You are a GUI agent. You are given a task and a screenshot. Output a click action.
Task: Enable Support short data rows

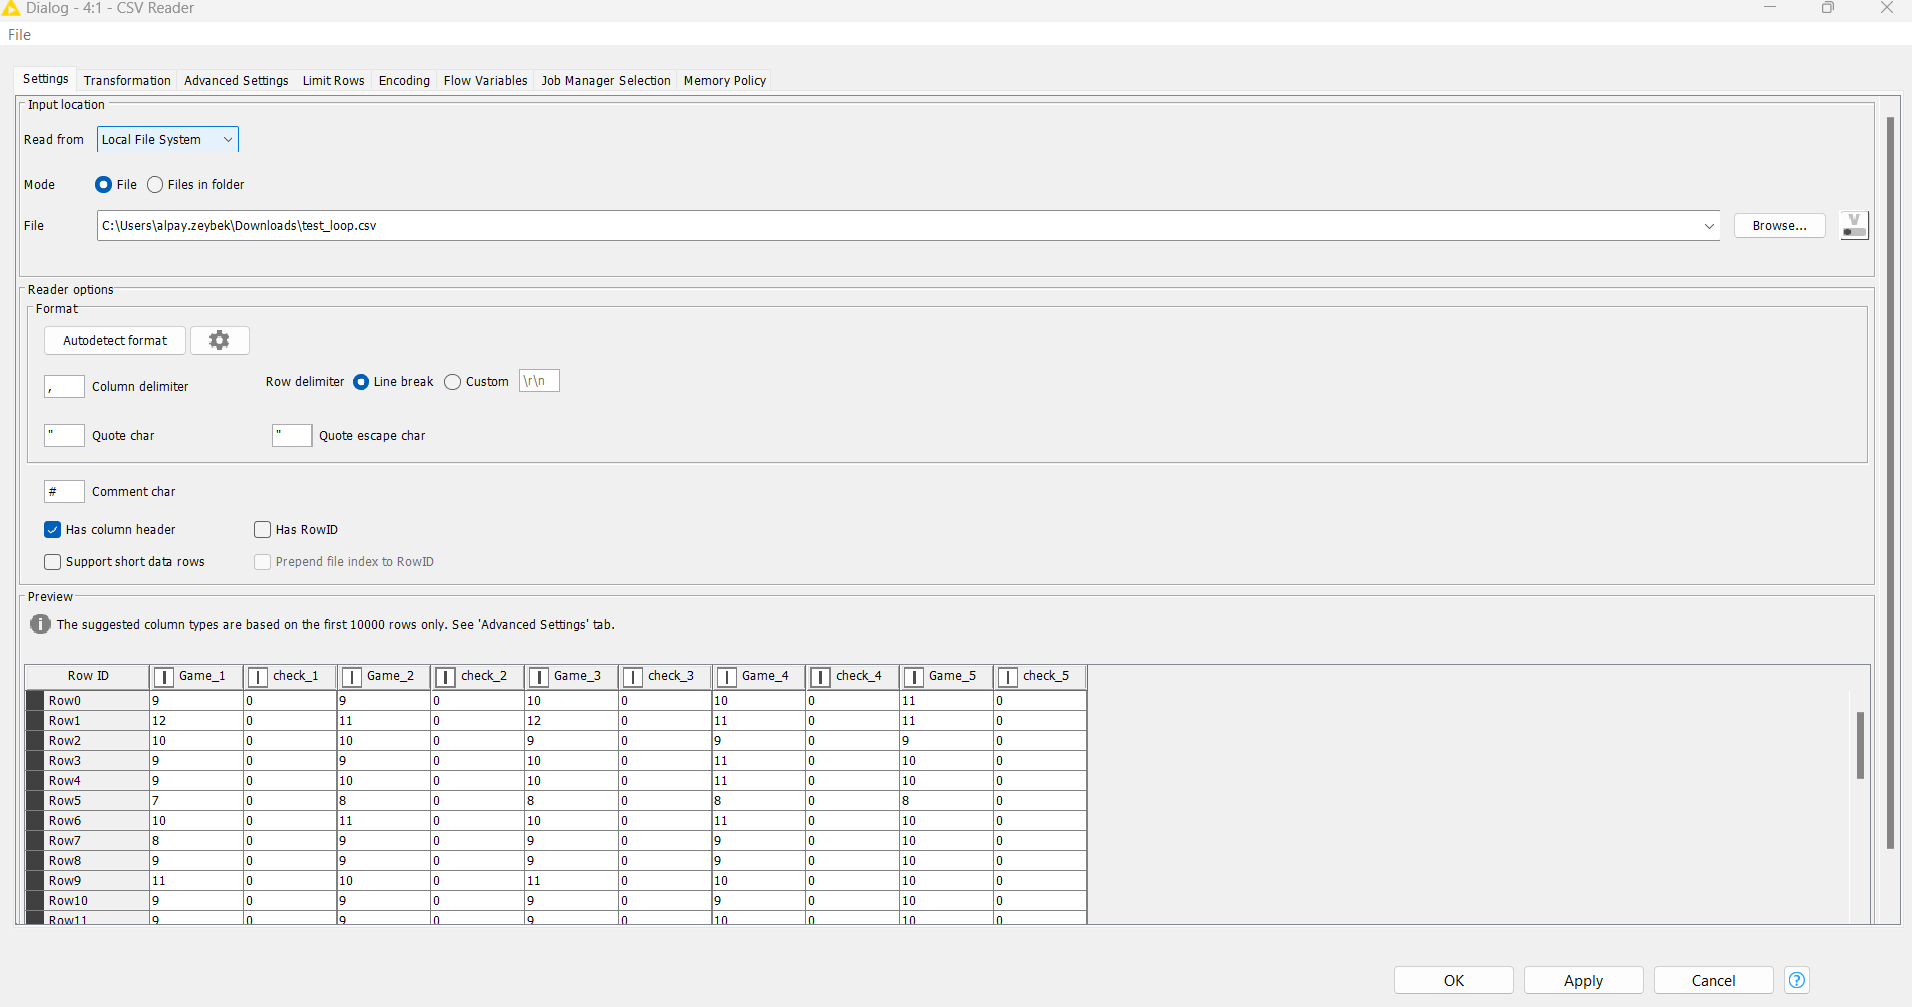[x=53, y=562]
